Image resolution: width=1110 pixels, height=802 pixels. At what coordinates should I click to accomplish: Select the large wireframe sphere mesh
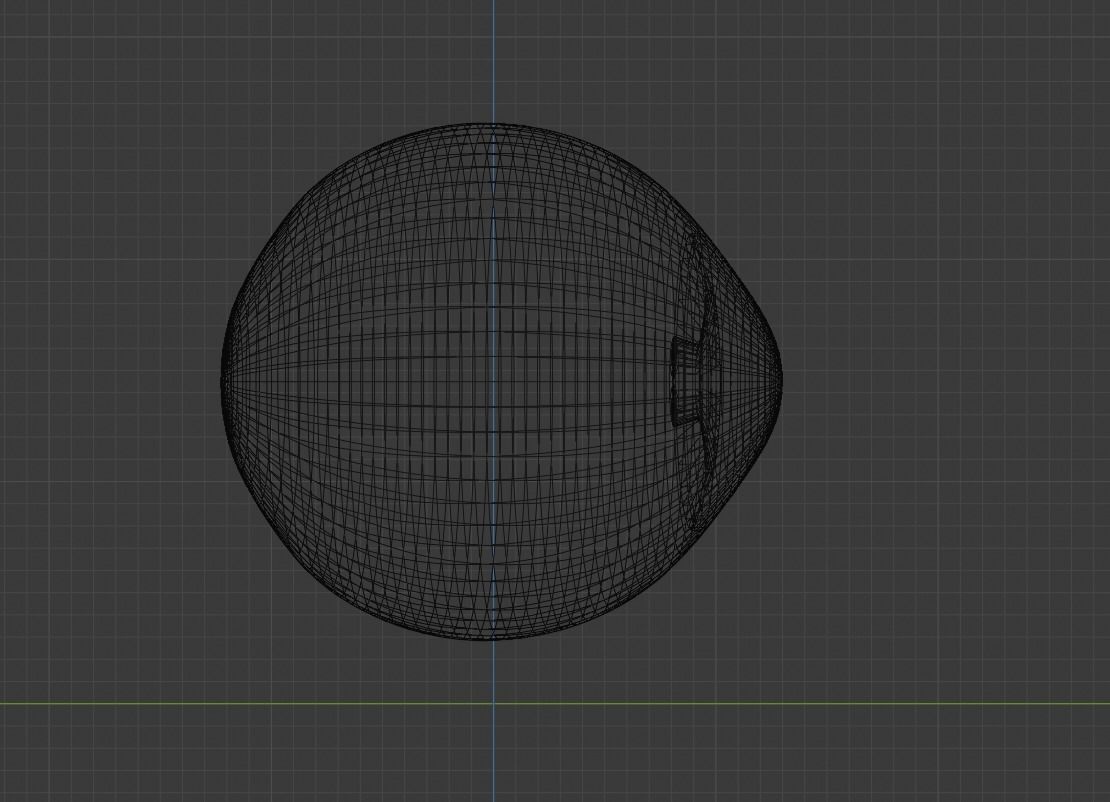pyautogui.click(x=501, y=382)
